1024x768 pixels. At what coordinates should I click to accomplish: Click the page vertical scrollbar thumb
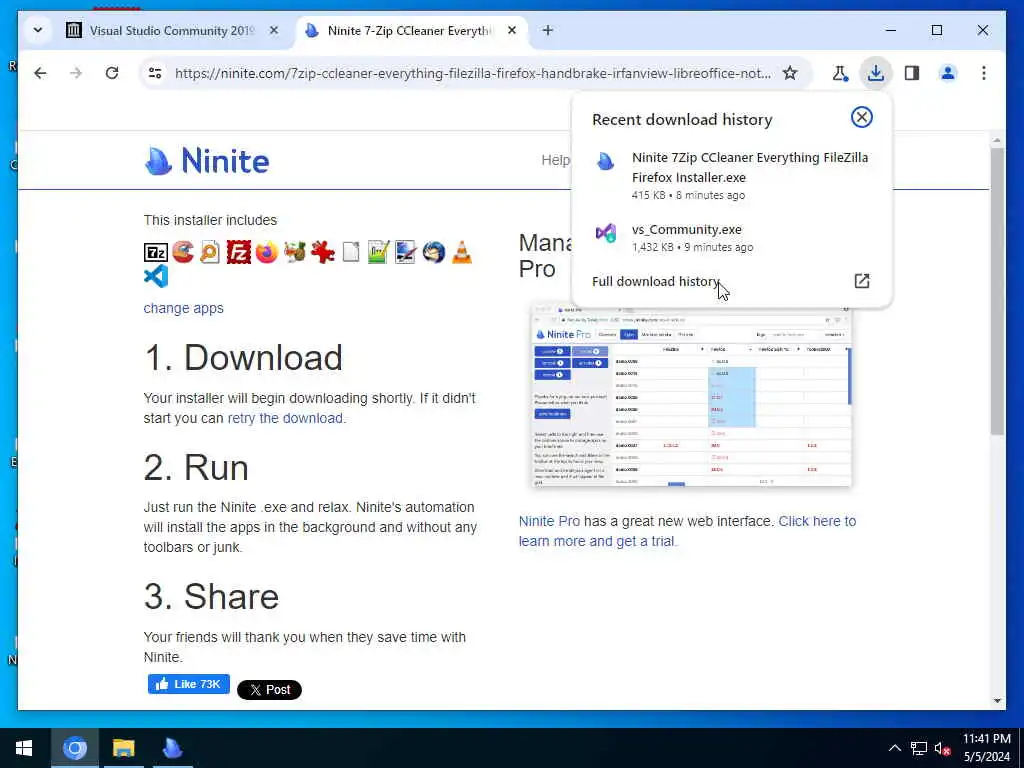coord(997,291)
